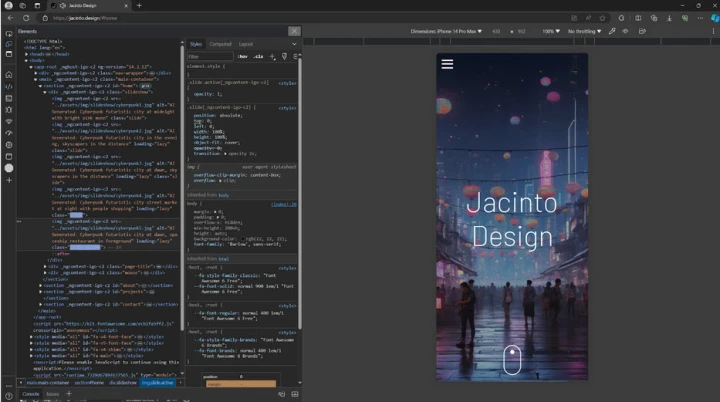Toggle device emulation icon in DevTools sidebar
Screen dimensions: 720x402
click(9, 44)
